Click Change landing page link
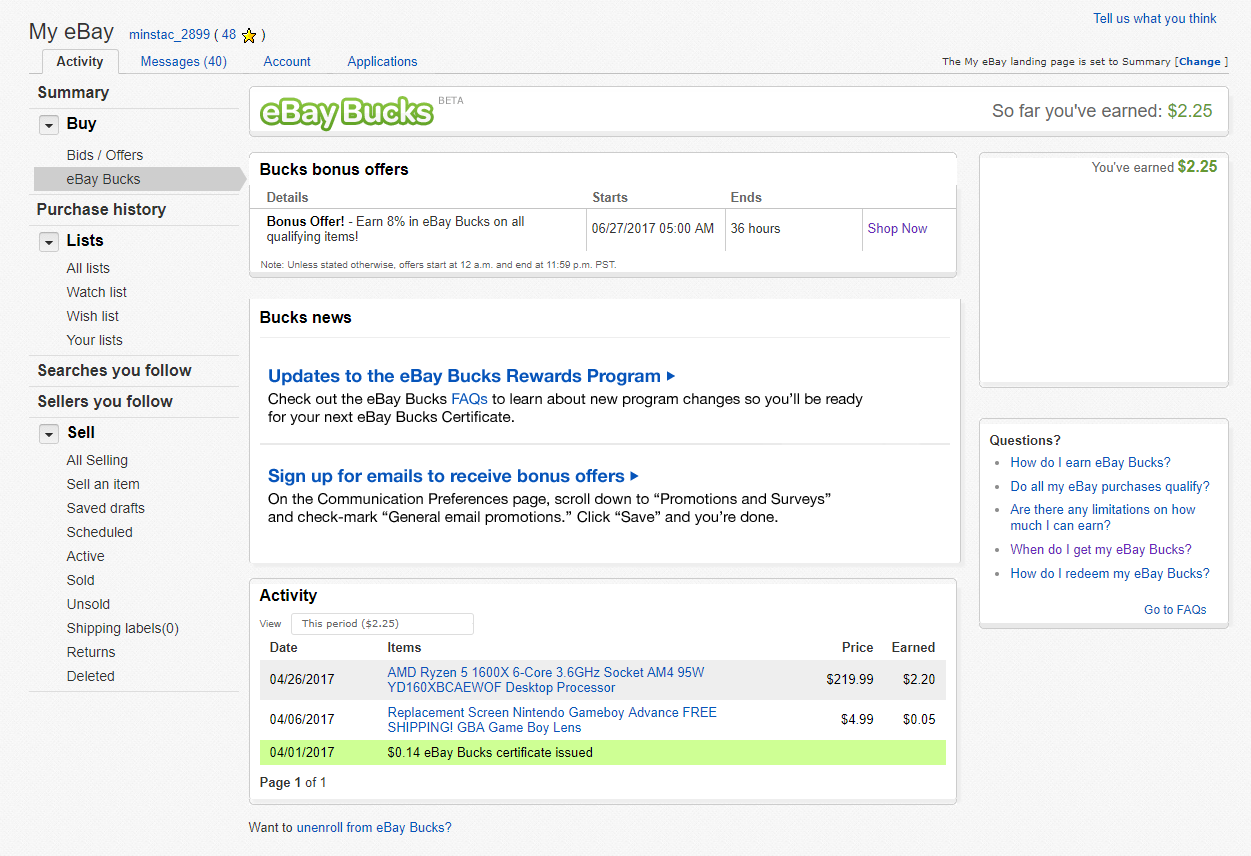1251x856 pixels. 1199,61
